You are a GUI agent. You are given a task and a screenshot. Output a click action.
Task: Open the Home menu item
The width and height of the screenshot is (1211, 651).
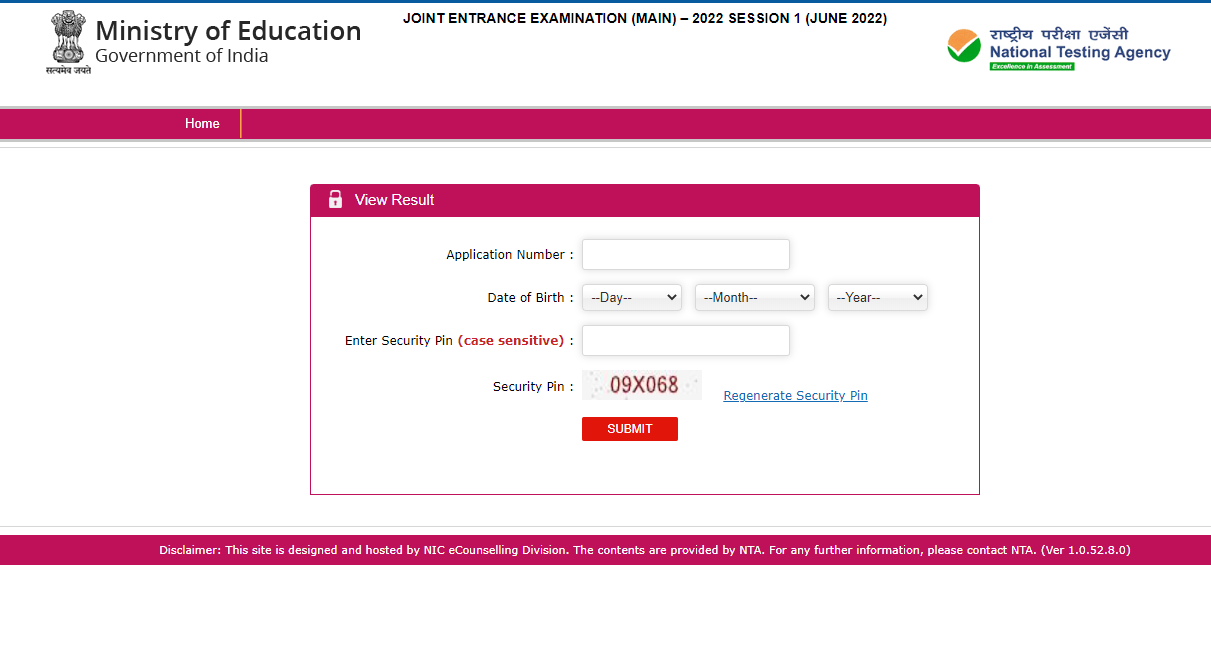tap(202, 124)
